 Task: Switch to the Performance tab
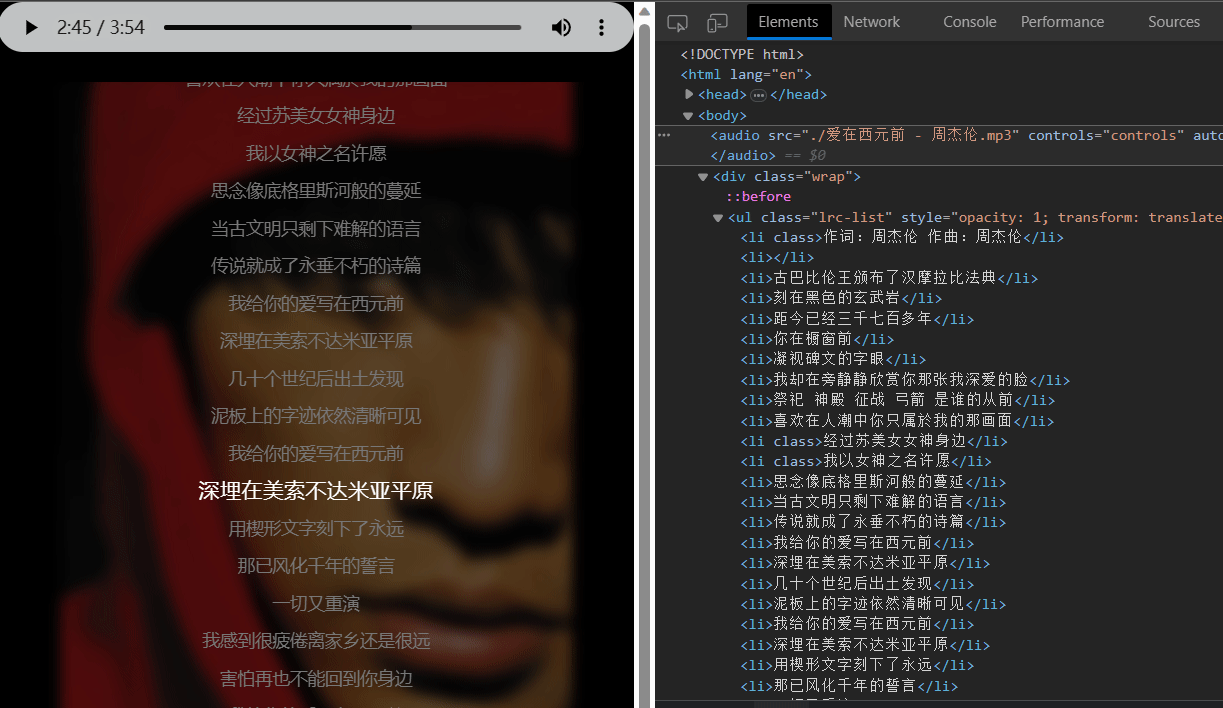(1062, 22)
